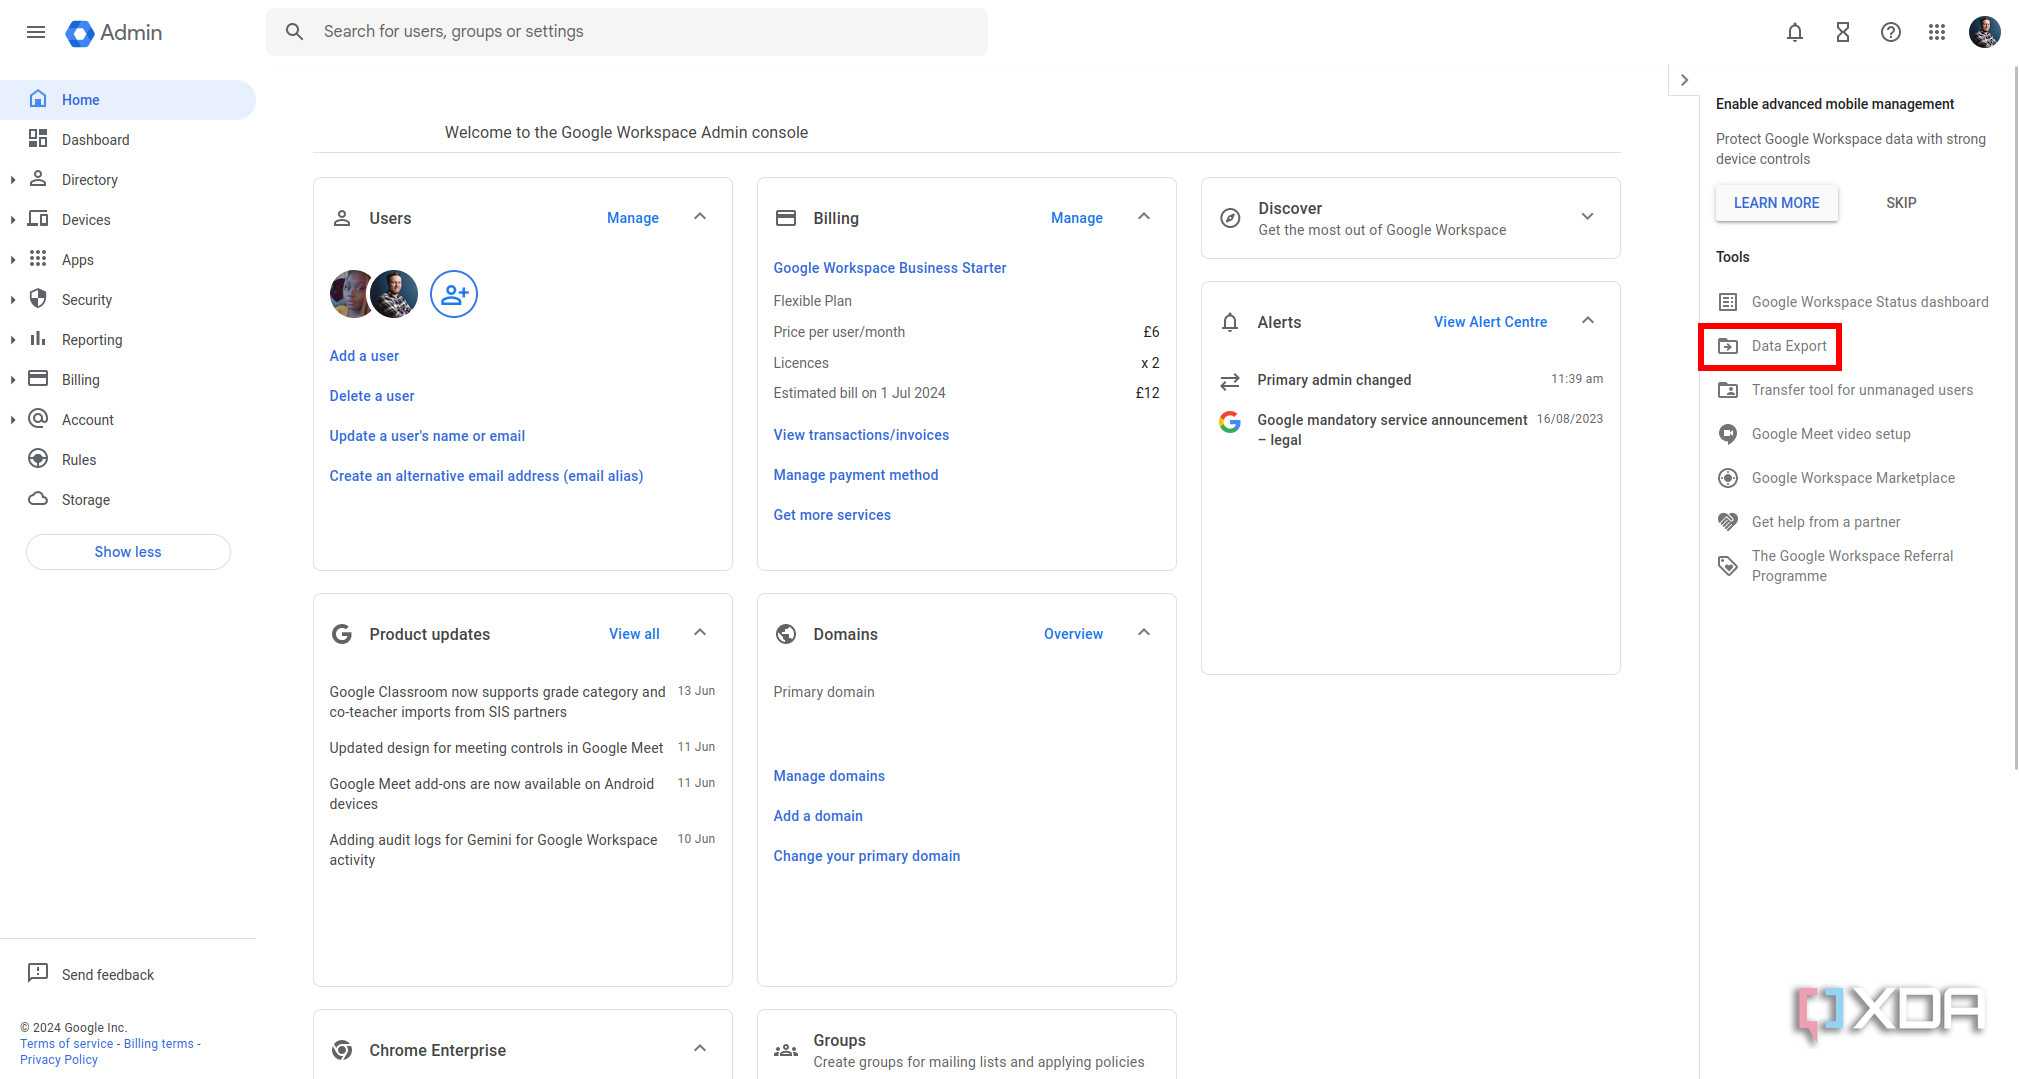Expand the Devices sidebar section
The height and width of the screenshot is (1079, 2019).
pos(12,220)
